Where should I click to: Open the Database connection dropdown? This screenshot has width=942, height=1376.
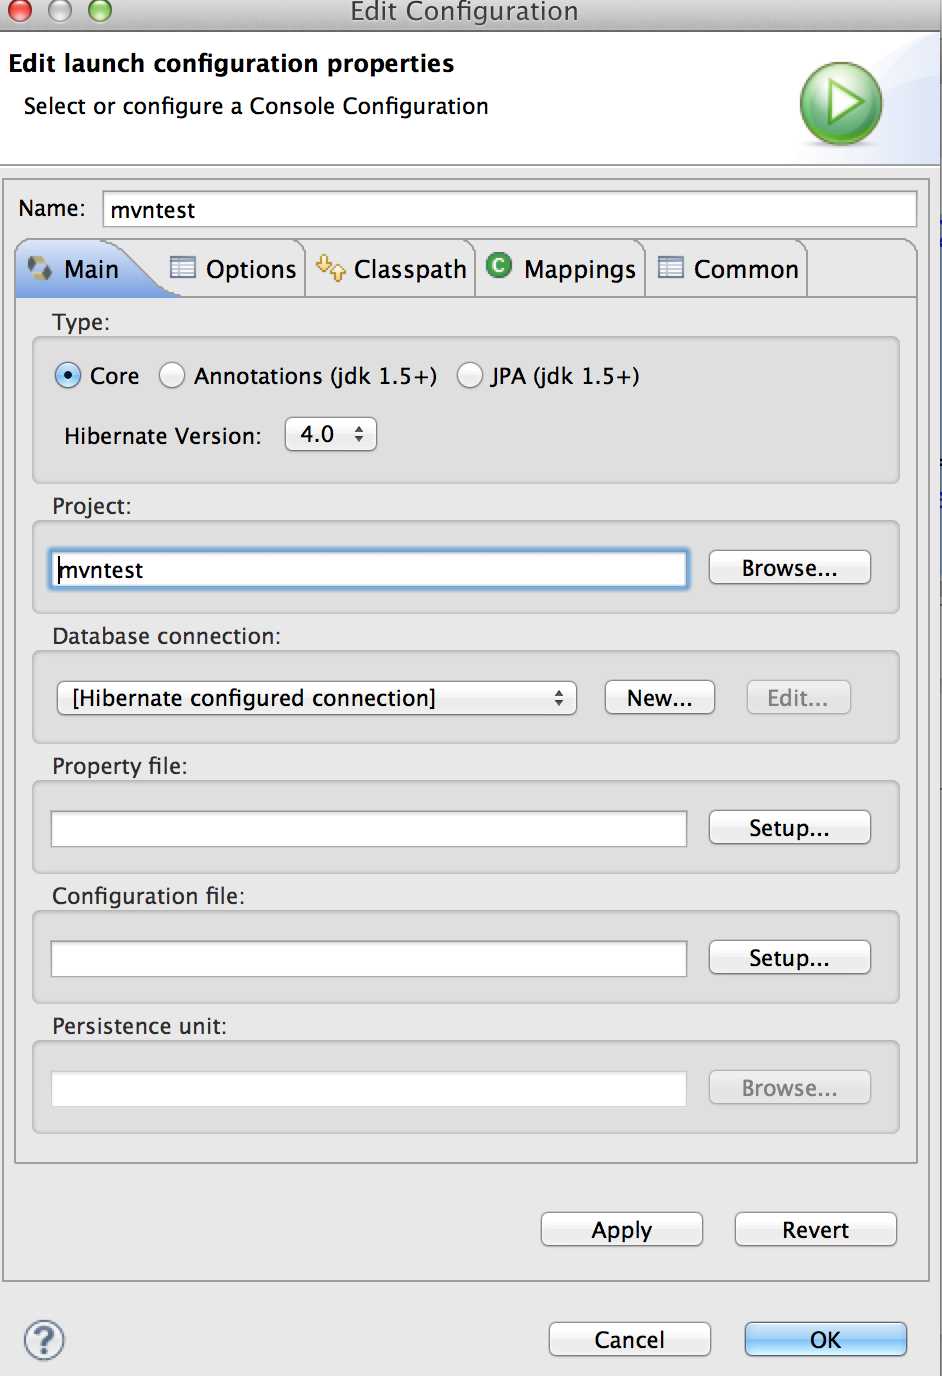(x=317, y=698)
